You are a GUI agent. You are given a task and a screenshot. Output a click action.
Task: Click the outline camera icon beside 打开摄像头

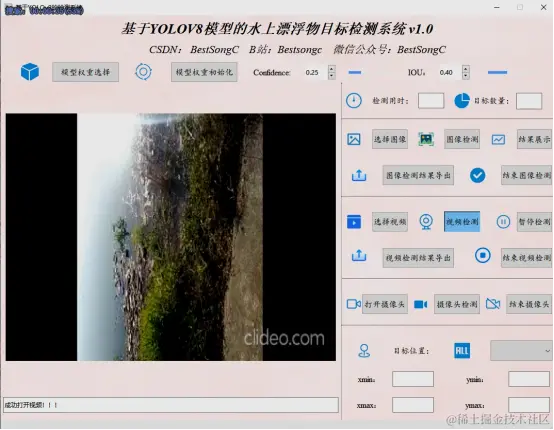pos(354,304)
